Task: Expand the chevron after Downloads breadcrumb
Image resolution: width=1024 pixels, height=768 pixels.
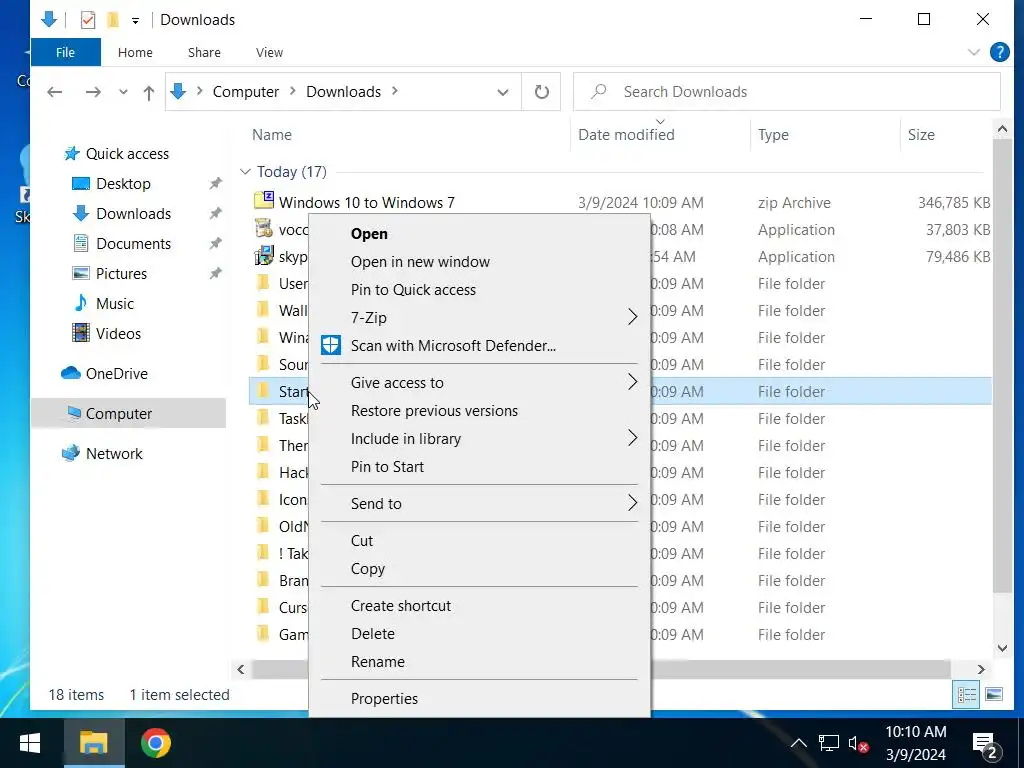Action: coord(394,91)
